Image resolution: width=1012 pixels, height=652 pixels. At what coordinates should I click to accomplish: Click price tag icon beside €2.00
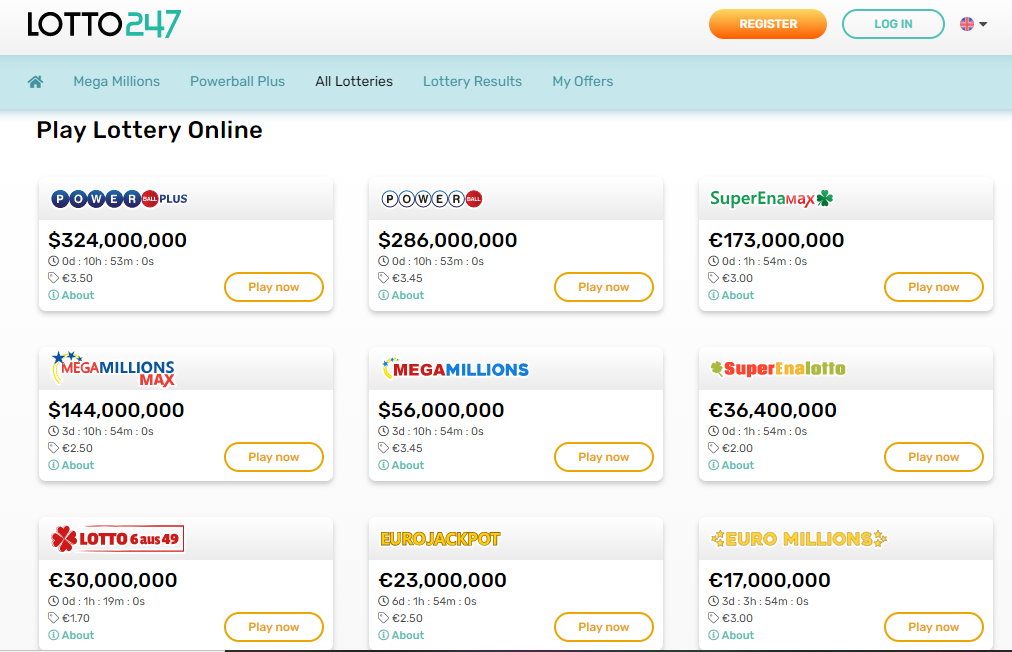pyautogui.click(x=713, y=448)
